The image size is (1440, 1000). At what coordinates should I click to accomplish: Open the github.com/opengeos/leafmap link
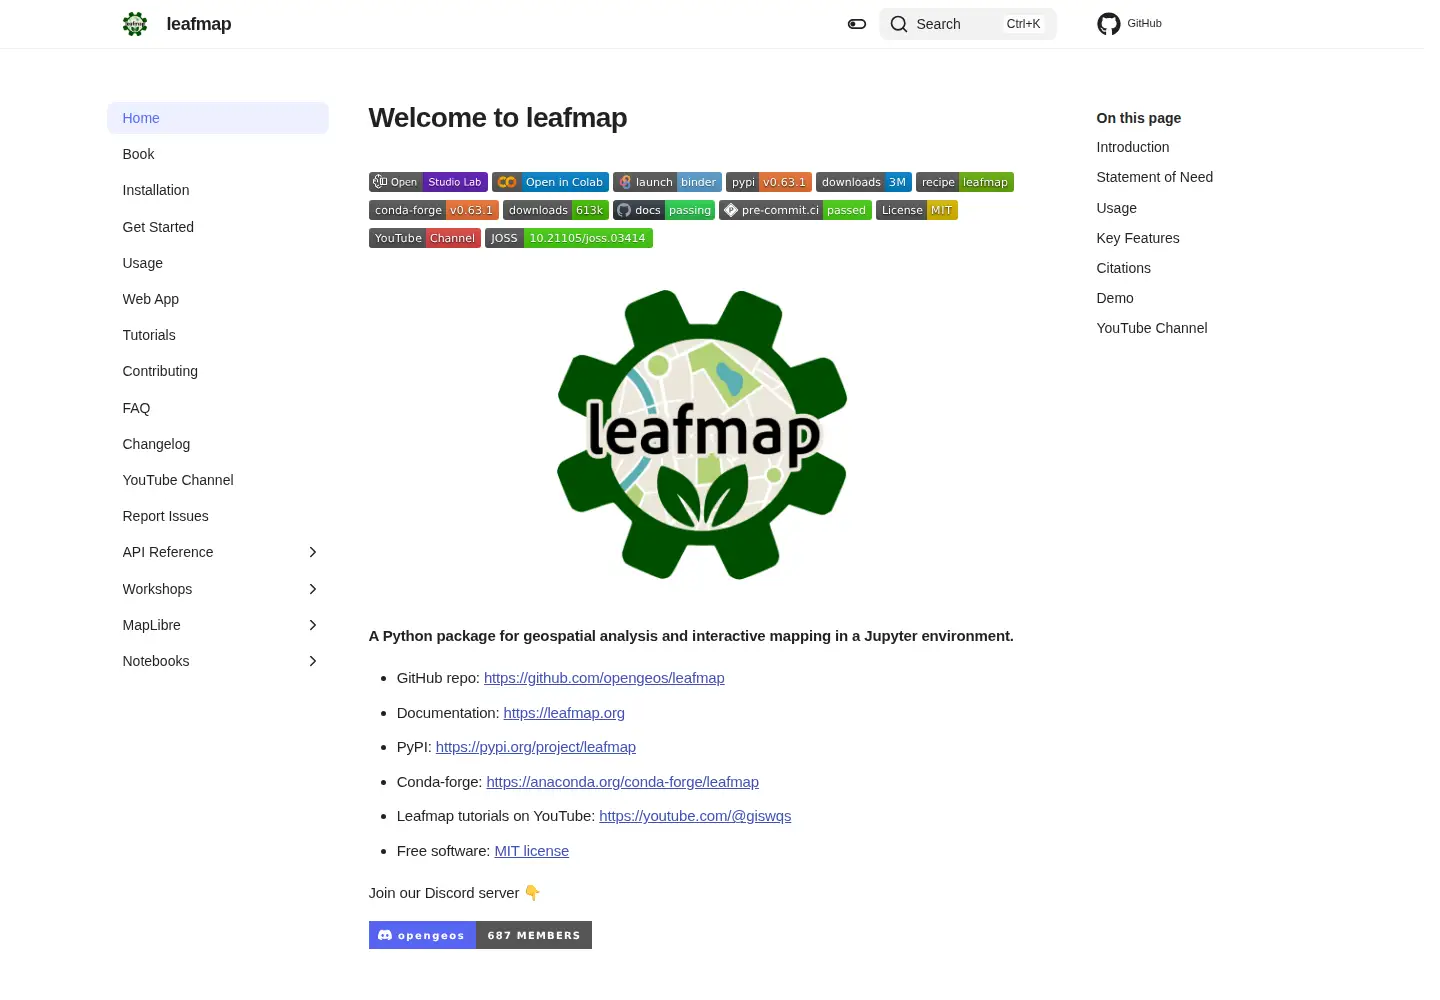(604, 678)
